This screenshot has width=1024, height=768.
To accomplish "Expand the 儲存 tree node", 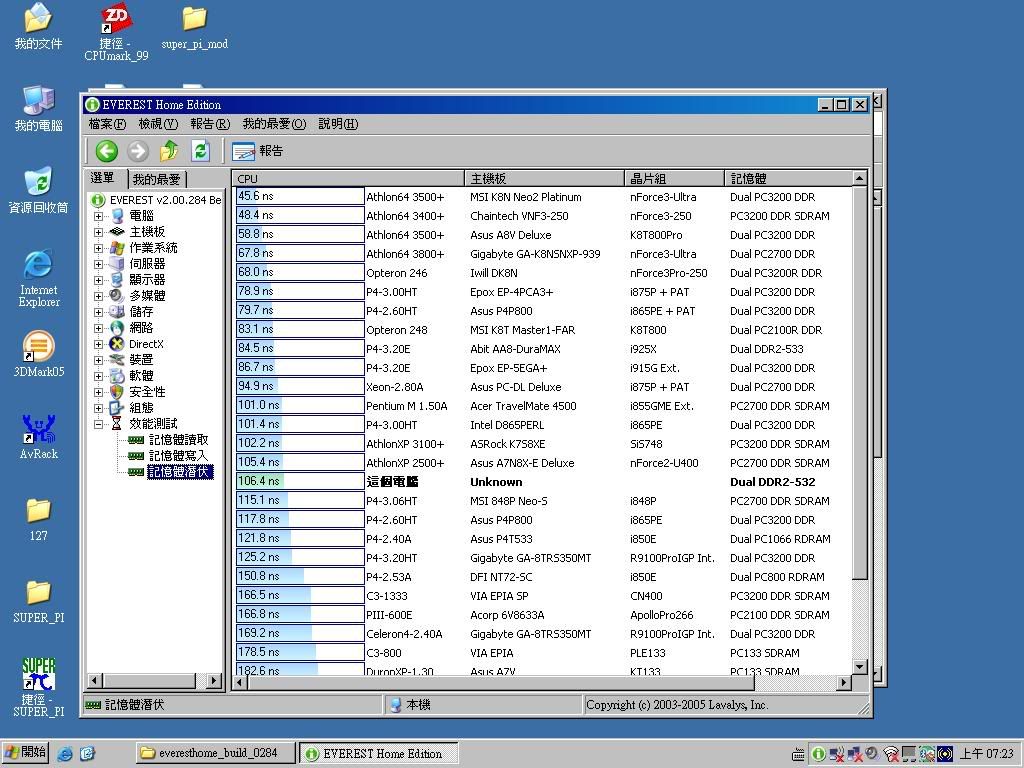I will [x=98, y=312].
